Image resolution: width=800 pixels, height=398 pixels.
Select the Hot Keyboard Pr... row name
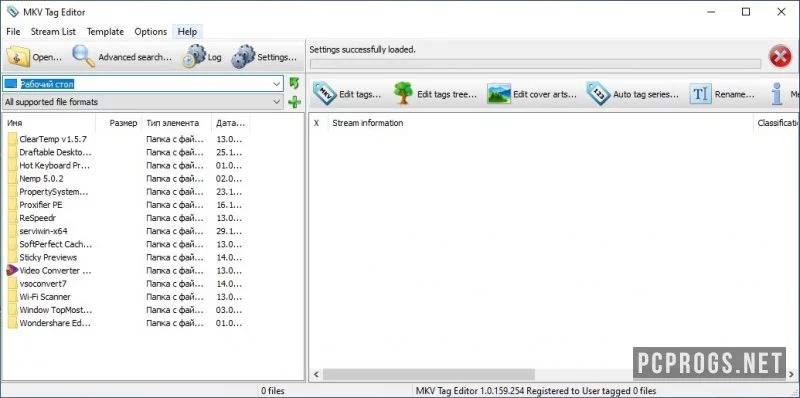pyautogui.click(x=56, y=165)
